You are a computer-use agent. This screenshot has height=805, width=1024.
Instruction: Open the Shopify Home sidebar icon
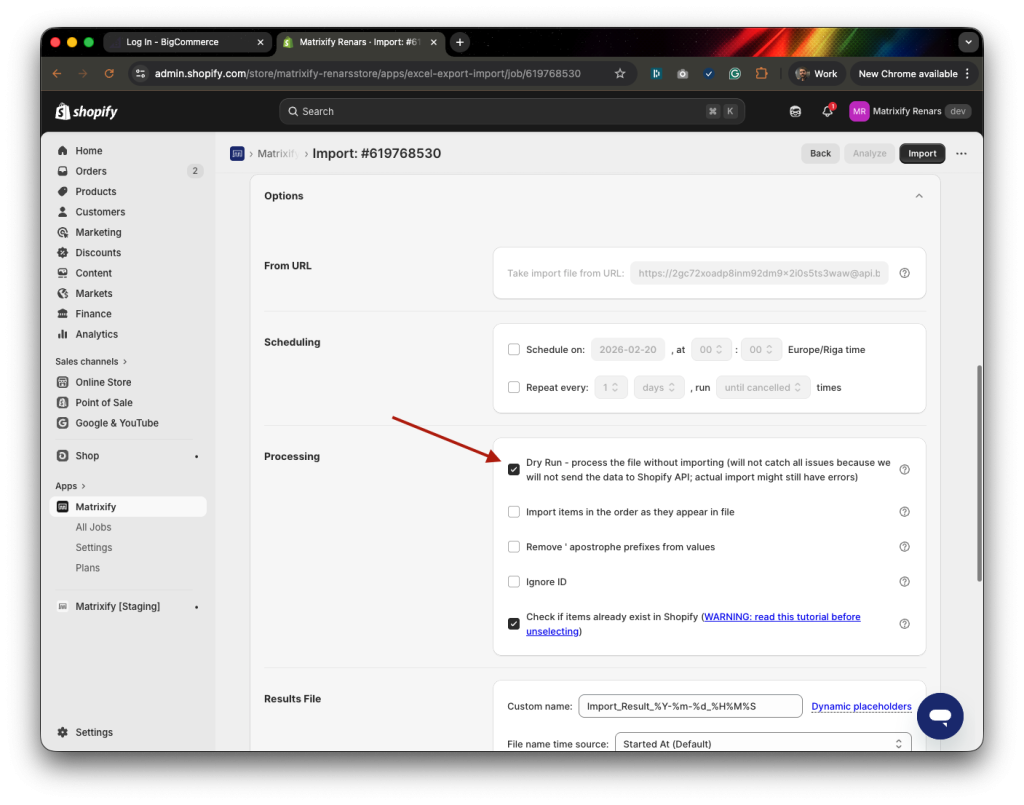click(63, 150)
